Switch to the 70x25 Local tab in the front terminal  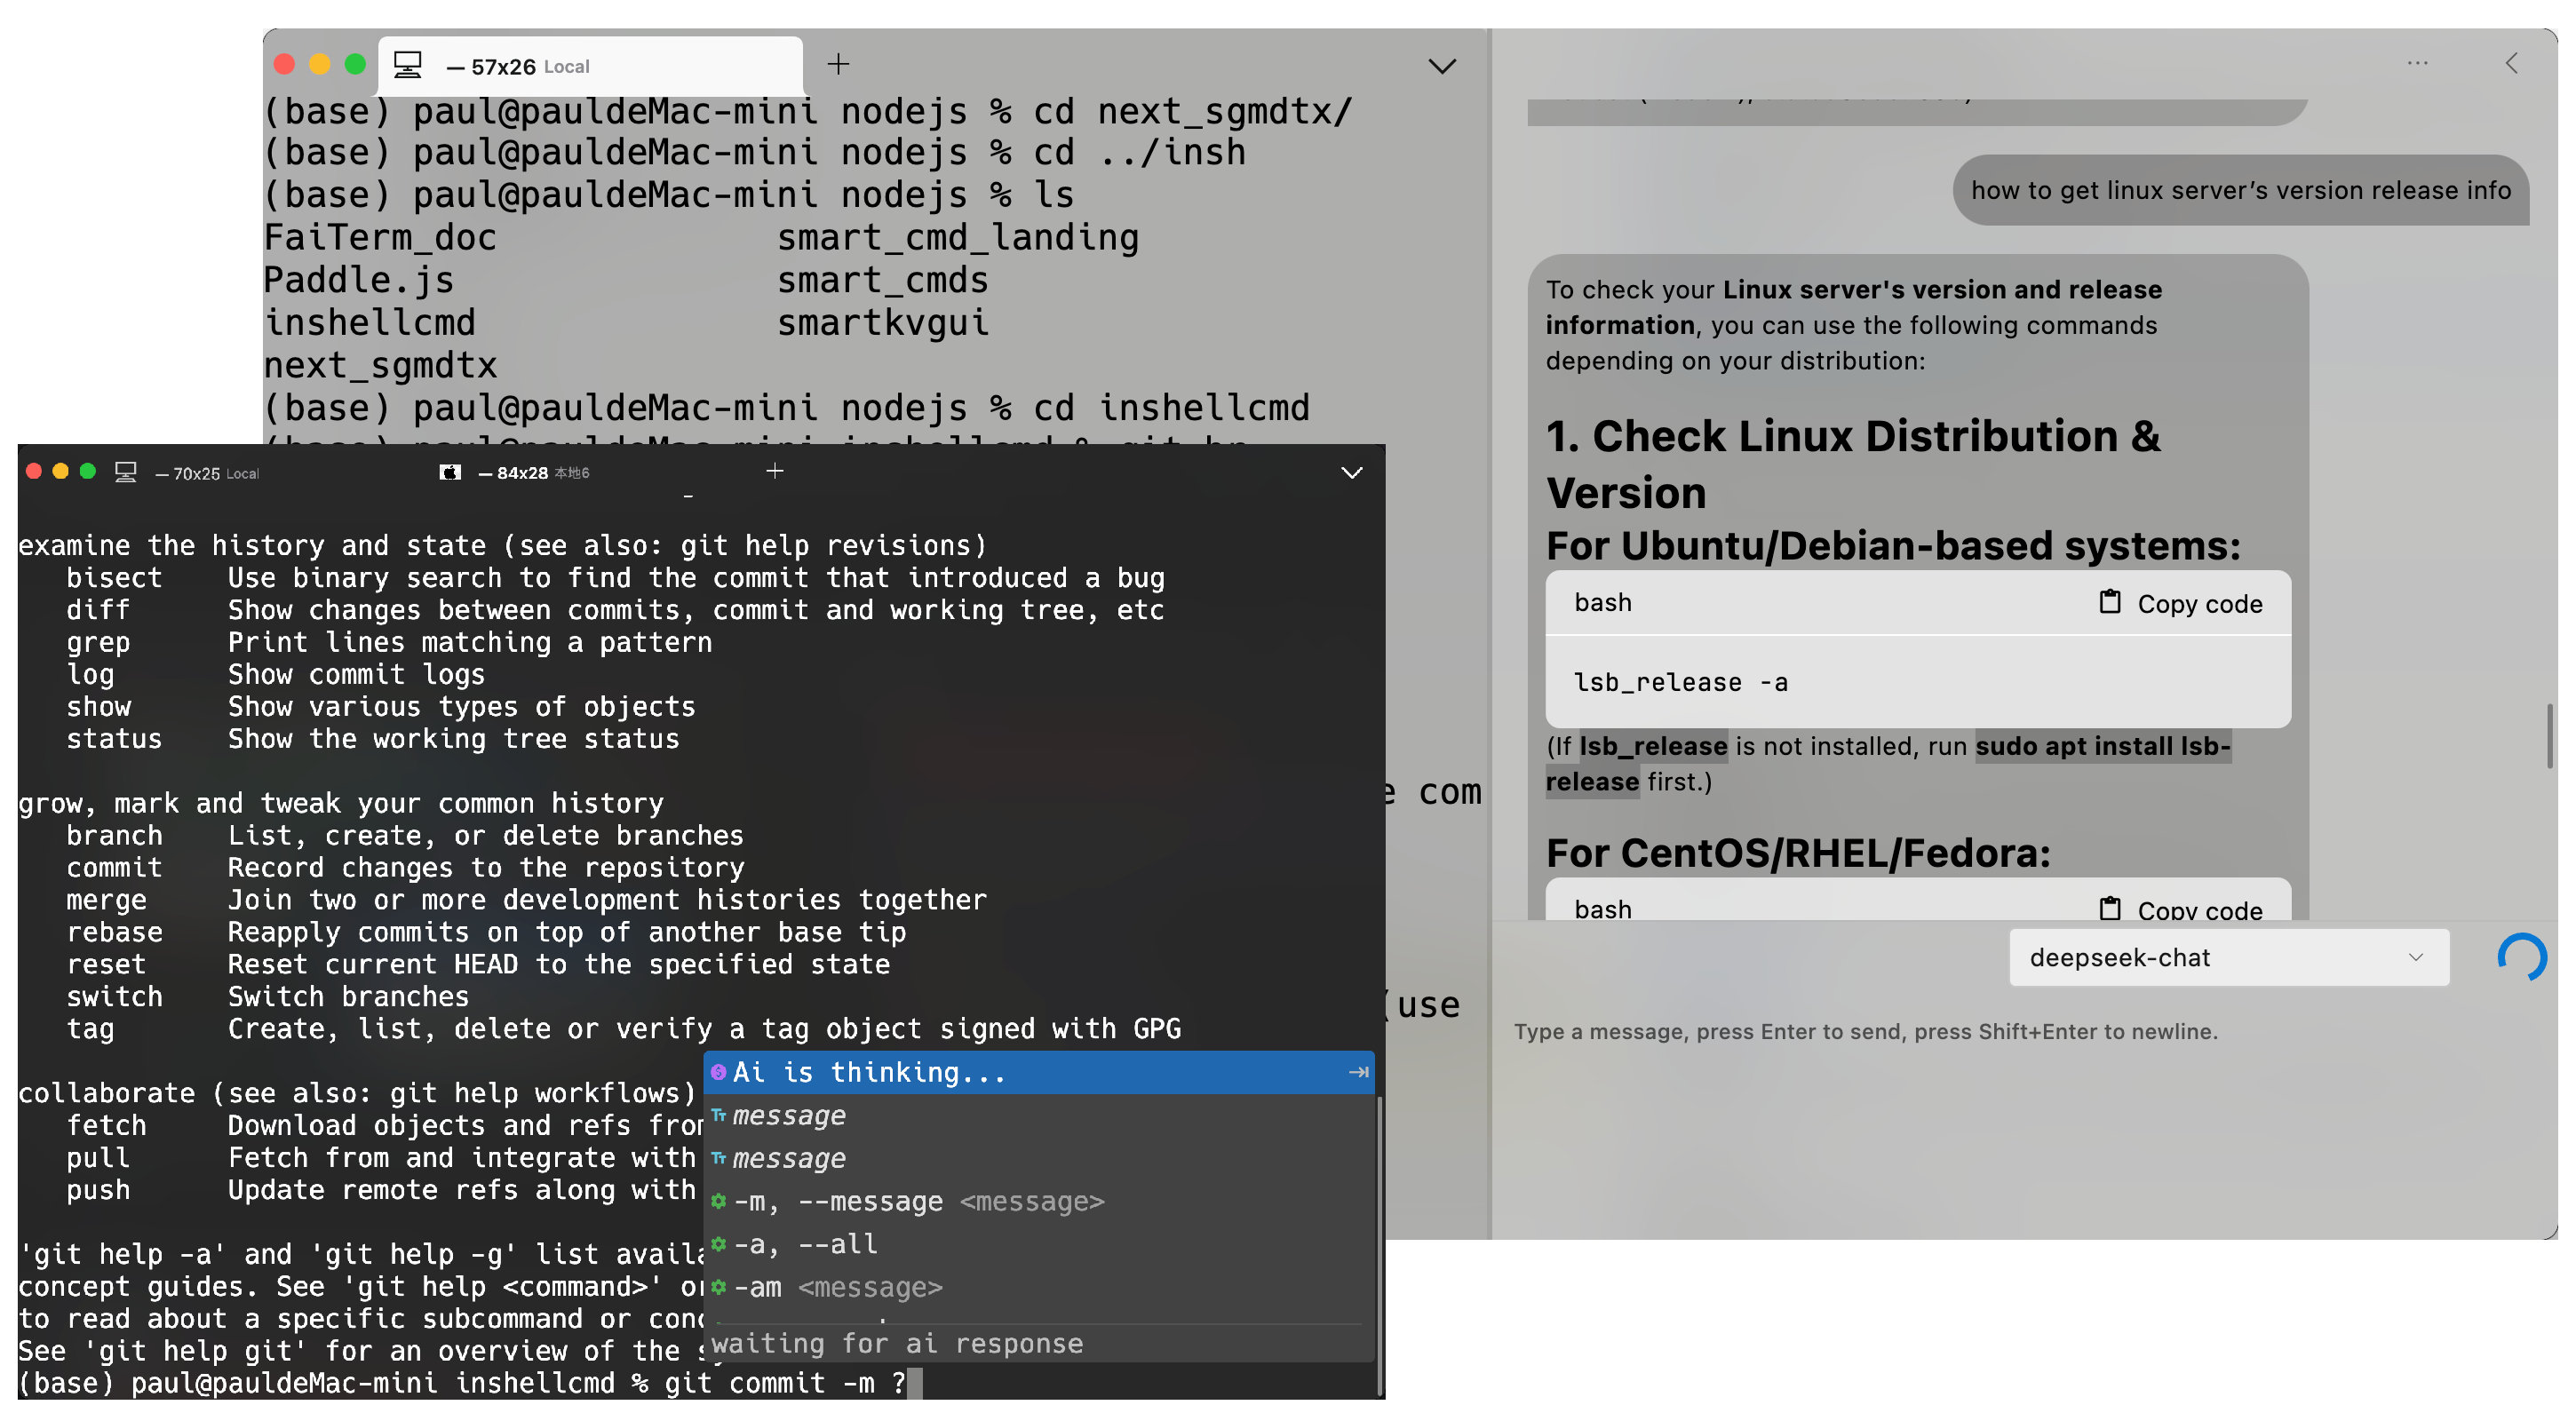[205, 473]
